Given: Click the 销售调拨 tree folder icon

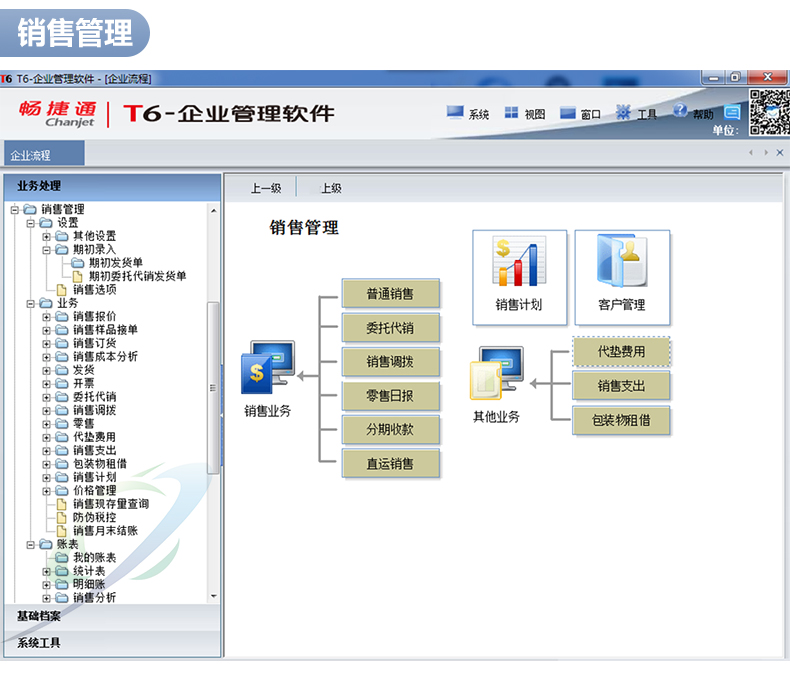Looking at the screenshot, I should coord(61,410).
